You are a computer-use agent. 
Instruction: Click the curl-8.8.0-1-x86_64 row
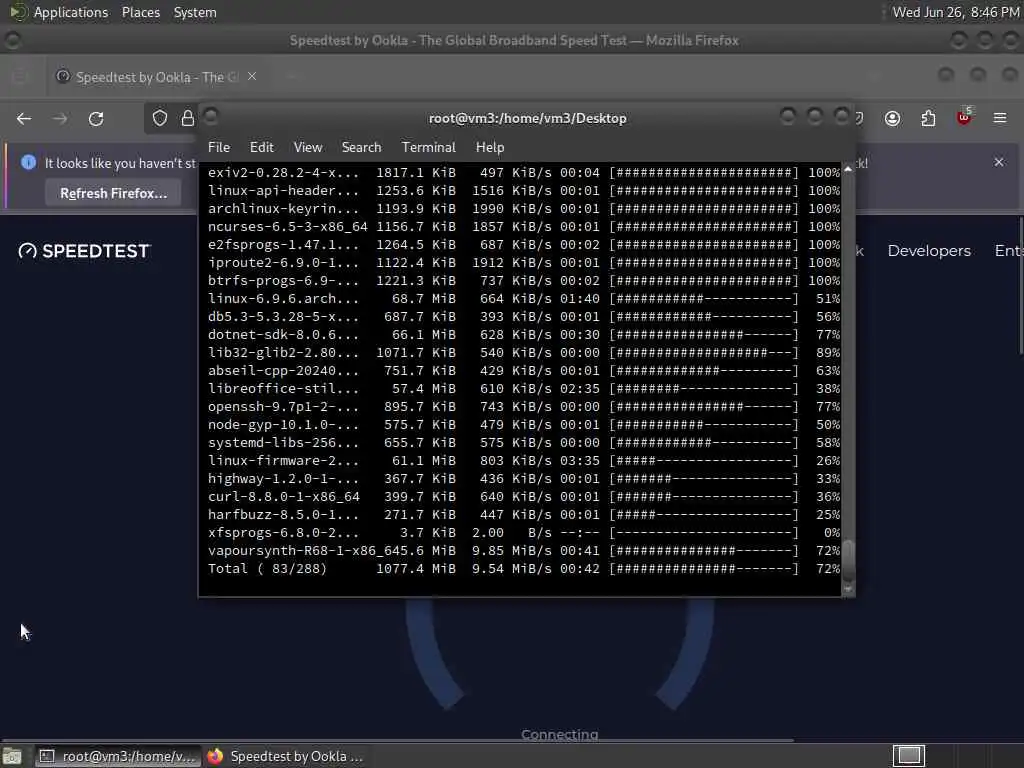pos(524,496)
